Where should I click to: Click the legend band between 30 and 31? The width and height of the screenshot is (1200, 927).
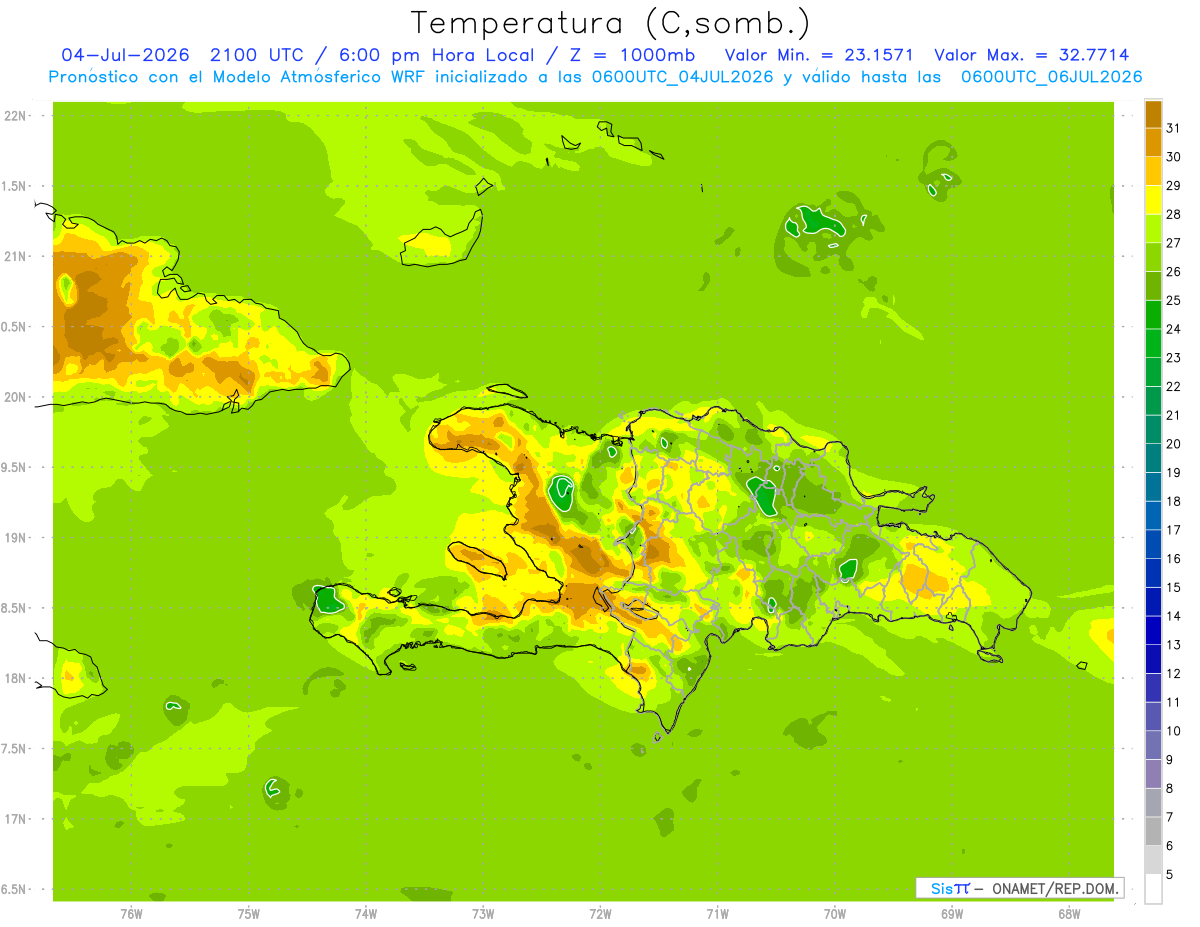[1153, 142]
